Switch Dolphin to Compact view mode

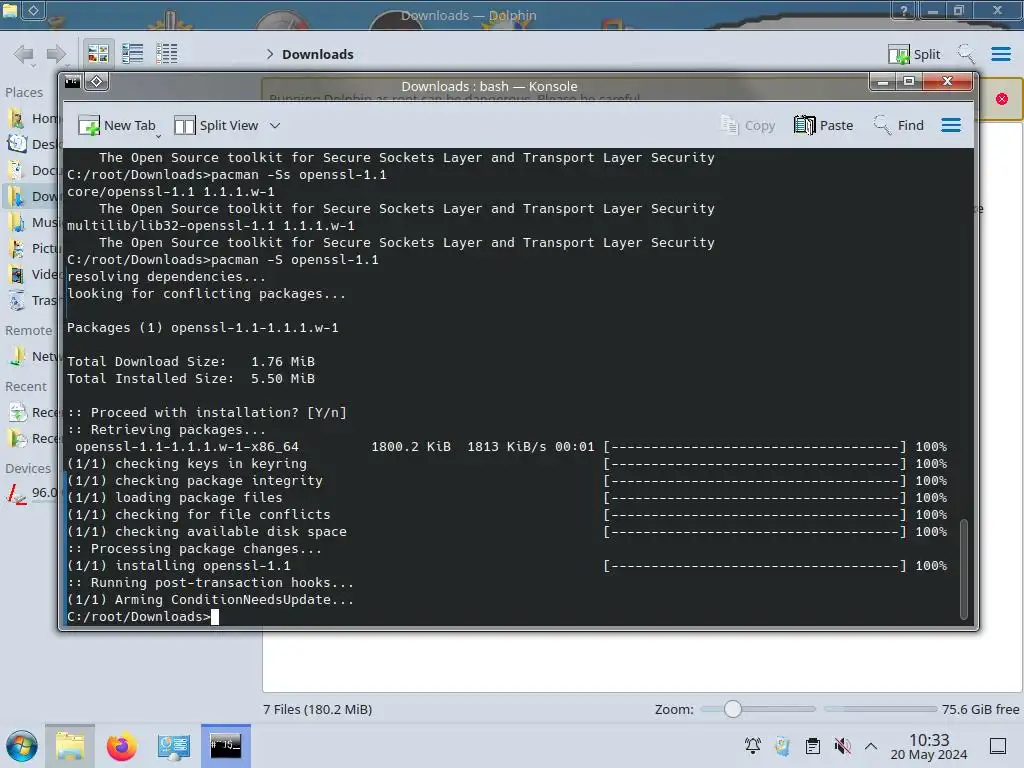(133, 54)
